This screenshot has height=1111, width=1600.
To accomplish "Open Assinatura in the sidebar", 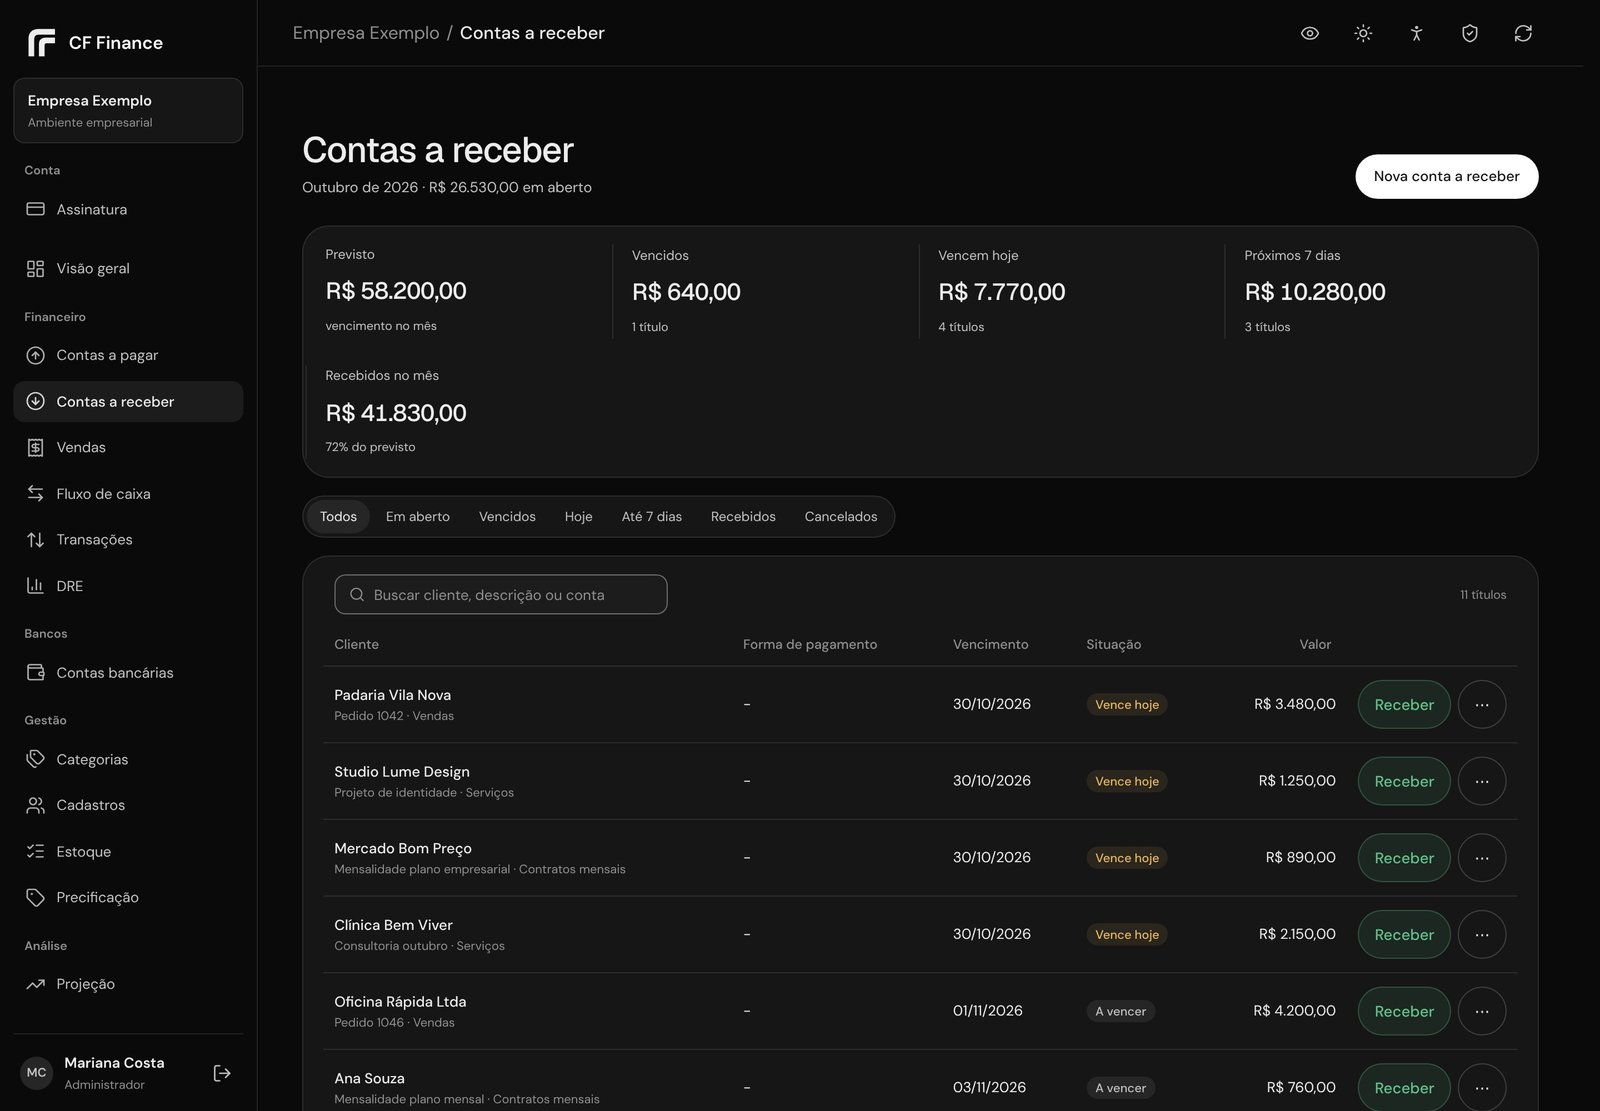I will [128, 209].
